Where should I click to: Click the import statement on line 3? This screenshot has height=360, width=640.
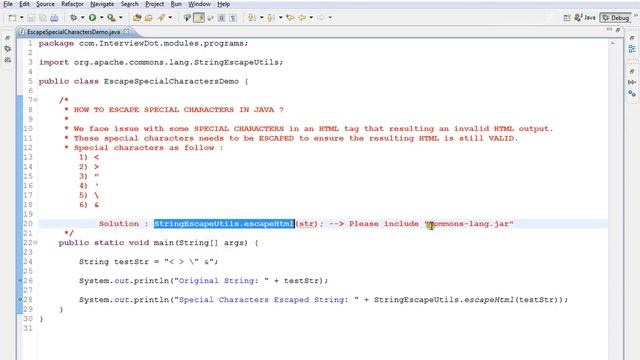pyautogui.click(x=161, y=62)
